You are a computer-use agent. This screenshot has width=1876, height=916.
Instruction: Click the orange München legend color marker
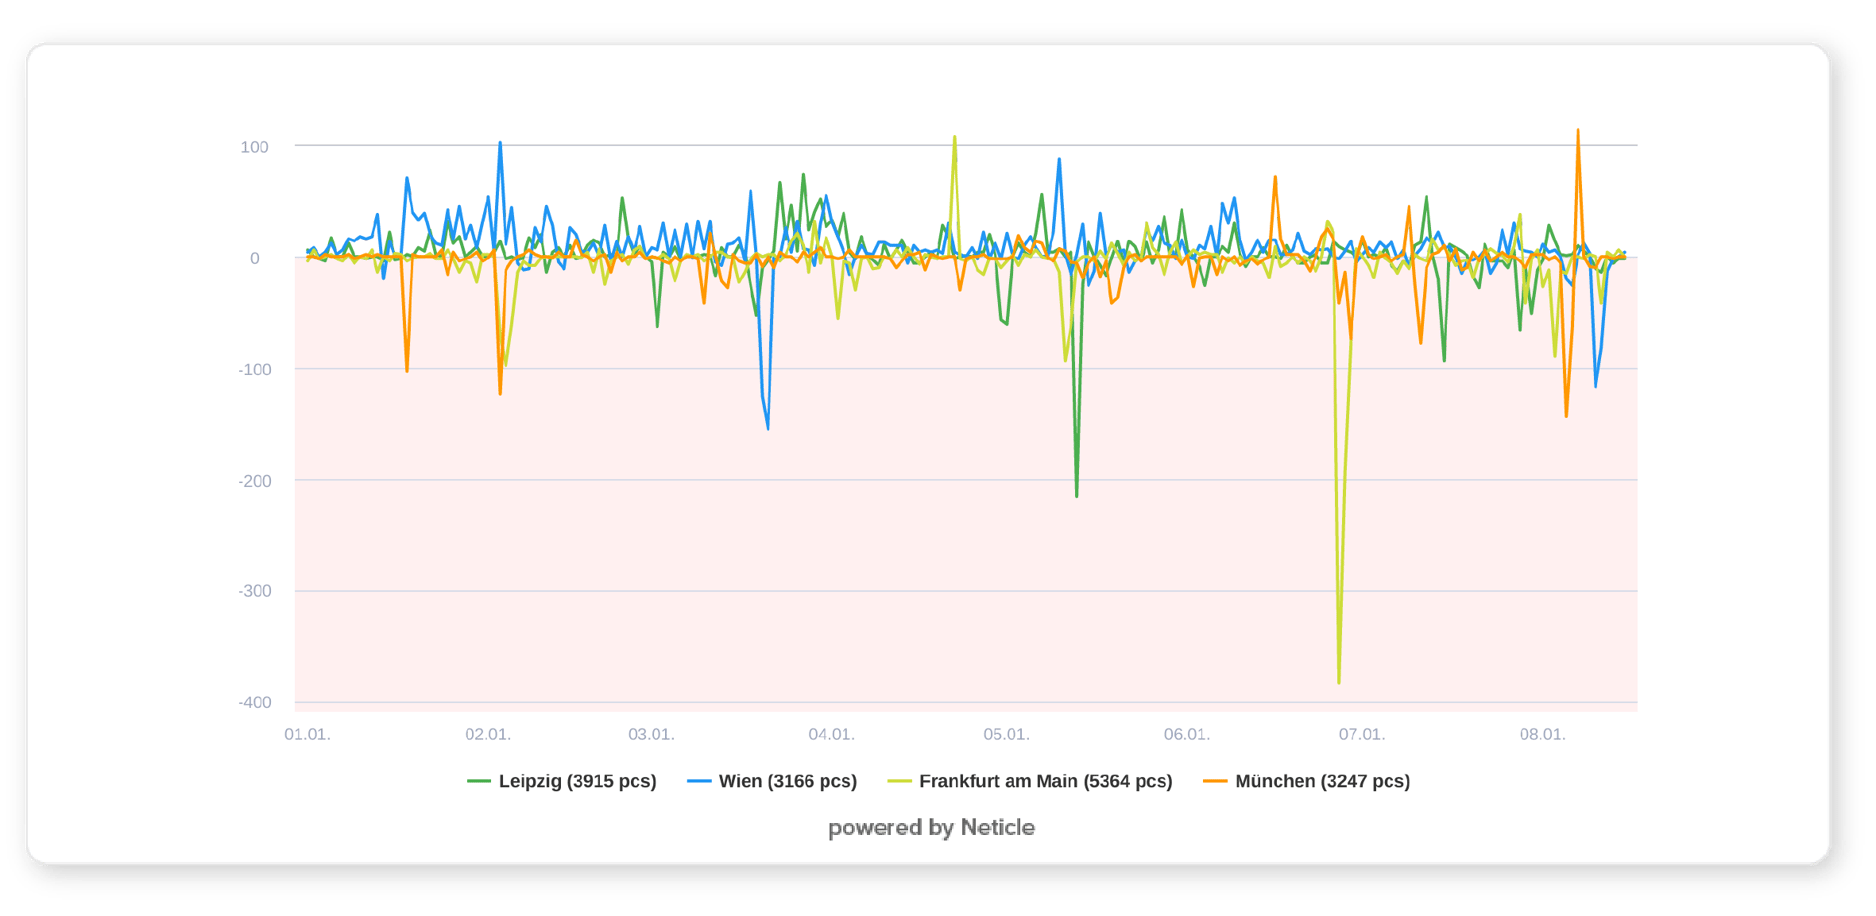tap(1215, 781)
